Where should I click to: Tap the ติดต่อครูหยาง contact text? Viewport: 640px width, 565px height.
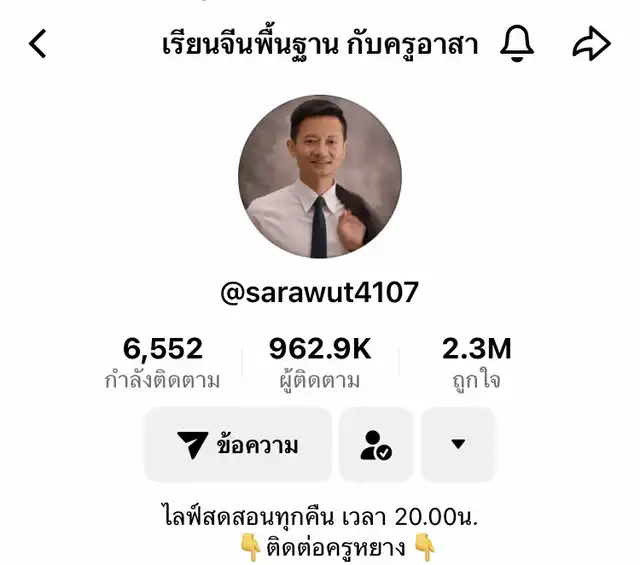pos(336,547)
